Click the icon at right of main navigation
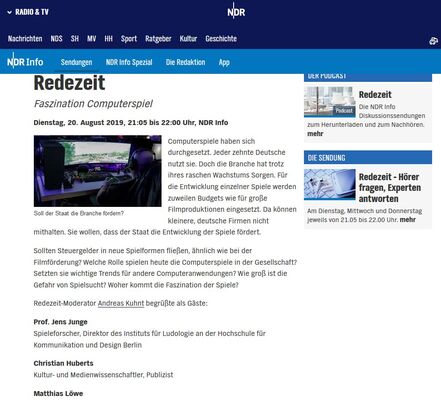The height and width of the screenshot is (400, 441). pos(433,41)
